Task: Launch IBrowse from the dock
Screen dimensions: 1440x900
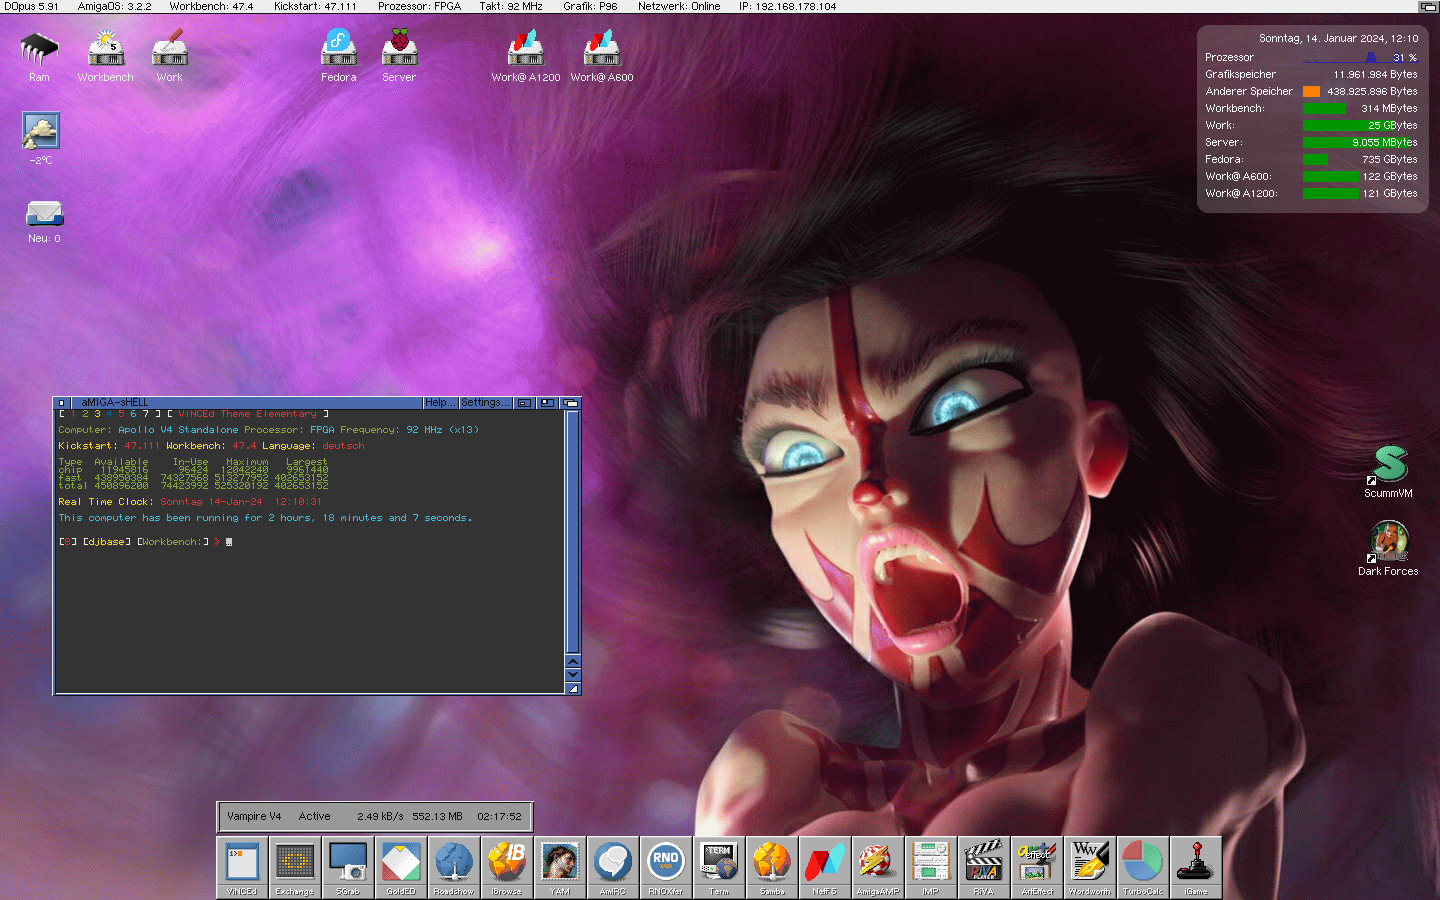Action: pos(506,866)
